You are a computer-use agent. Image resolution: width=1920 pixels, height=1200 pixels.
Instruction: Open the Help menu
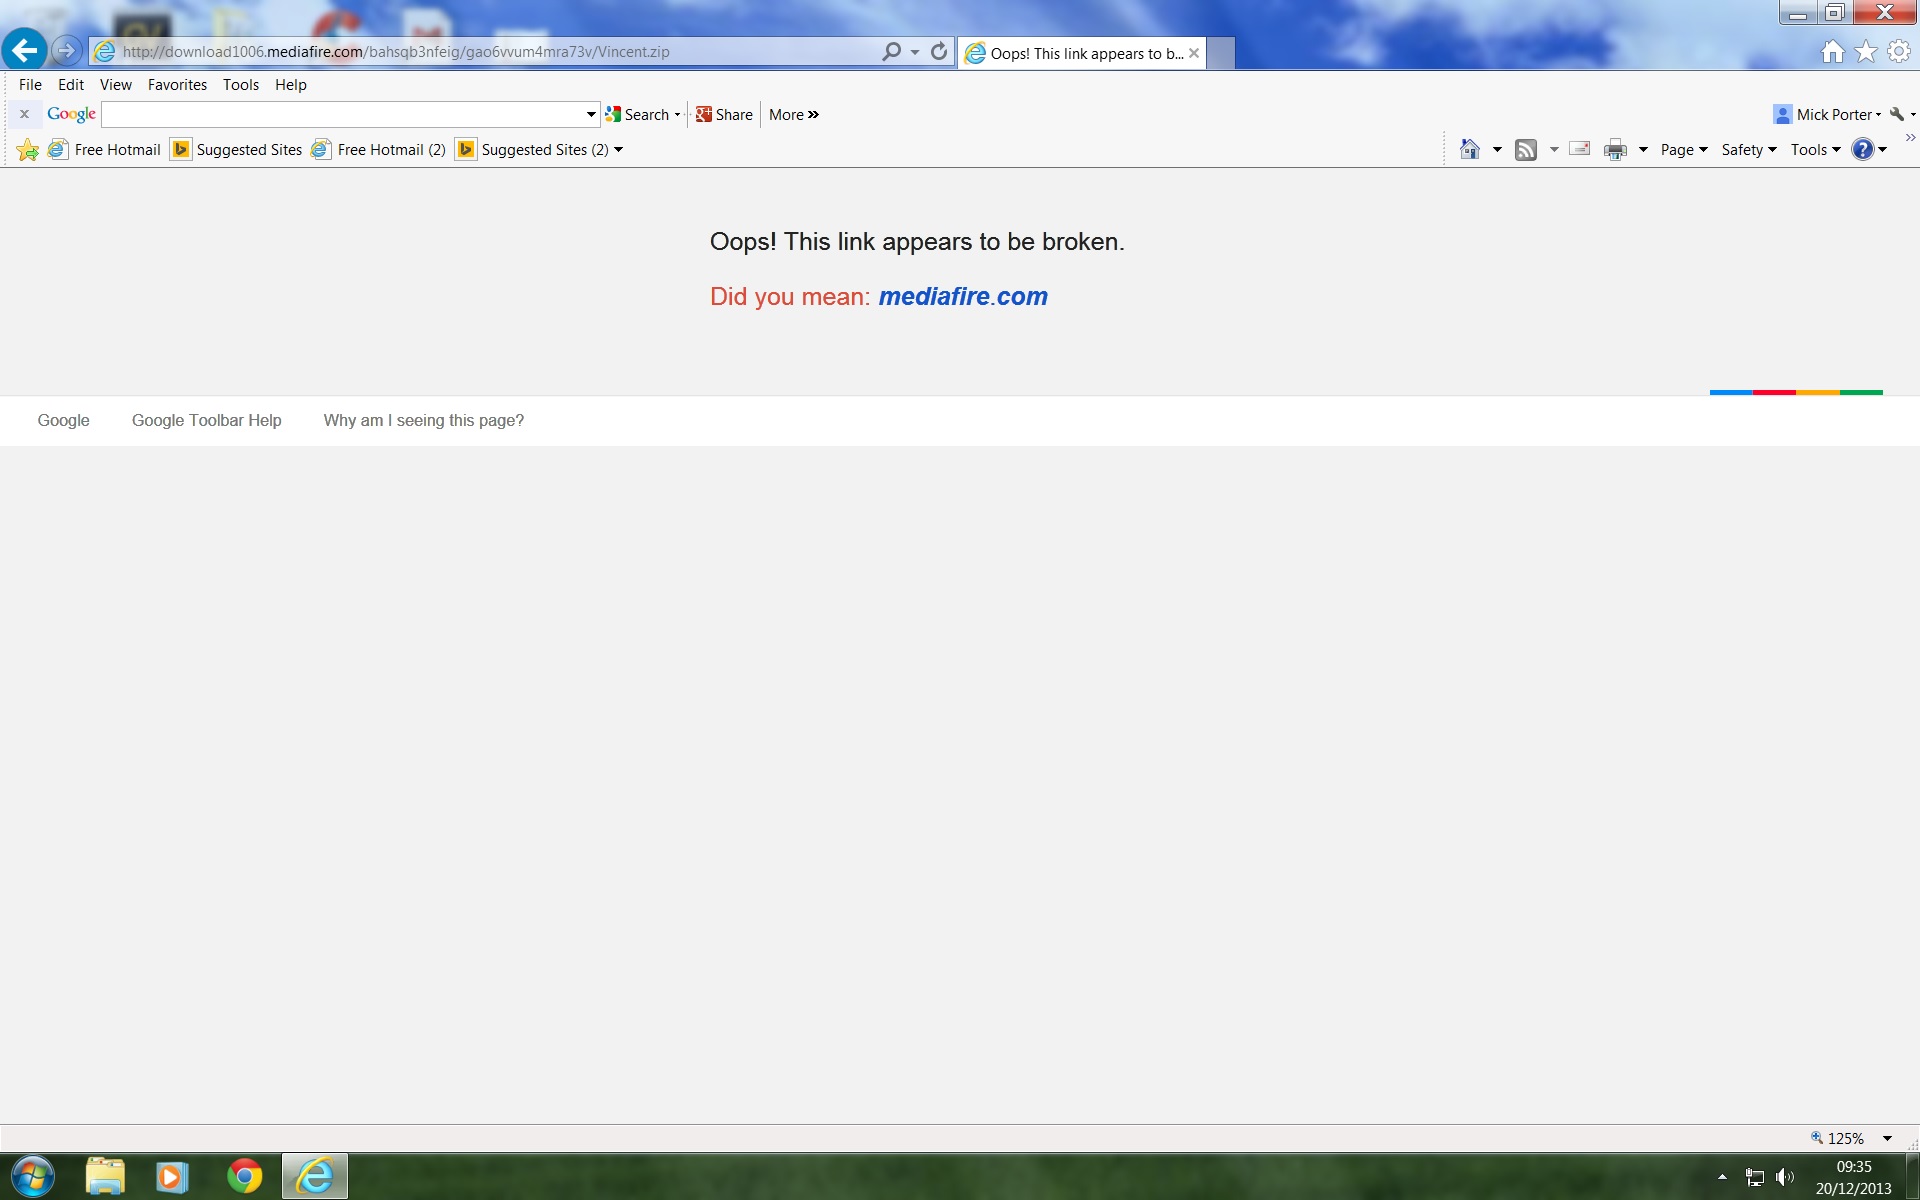291,85
